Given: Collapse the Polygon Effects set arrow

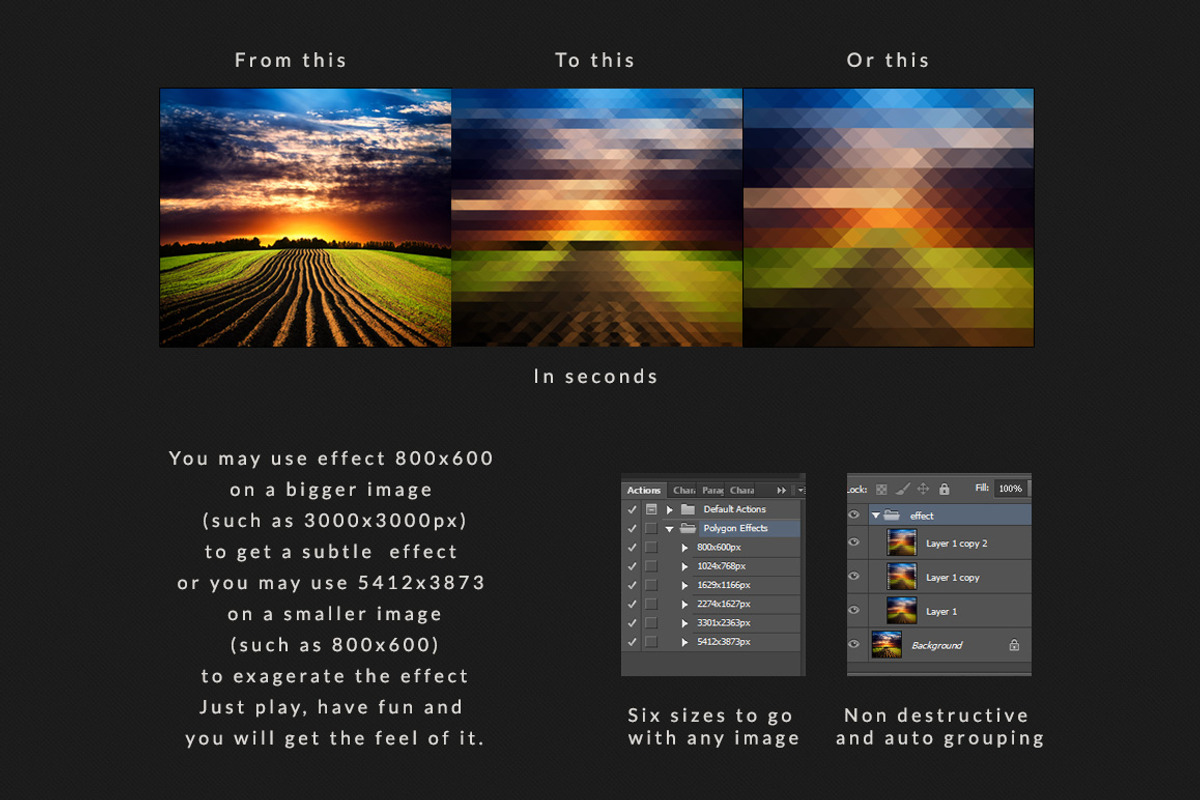Looking at the screenshot, I should 669,529.
